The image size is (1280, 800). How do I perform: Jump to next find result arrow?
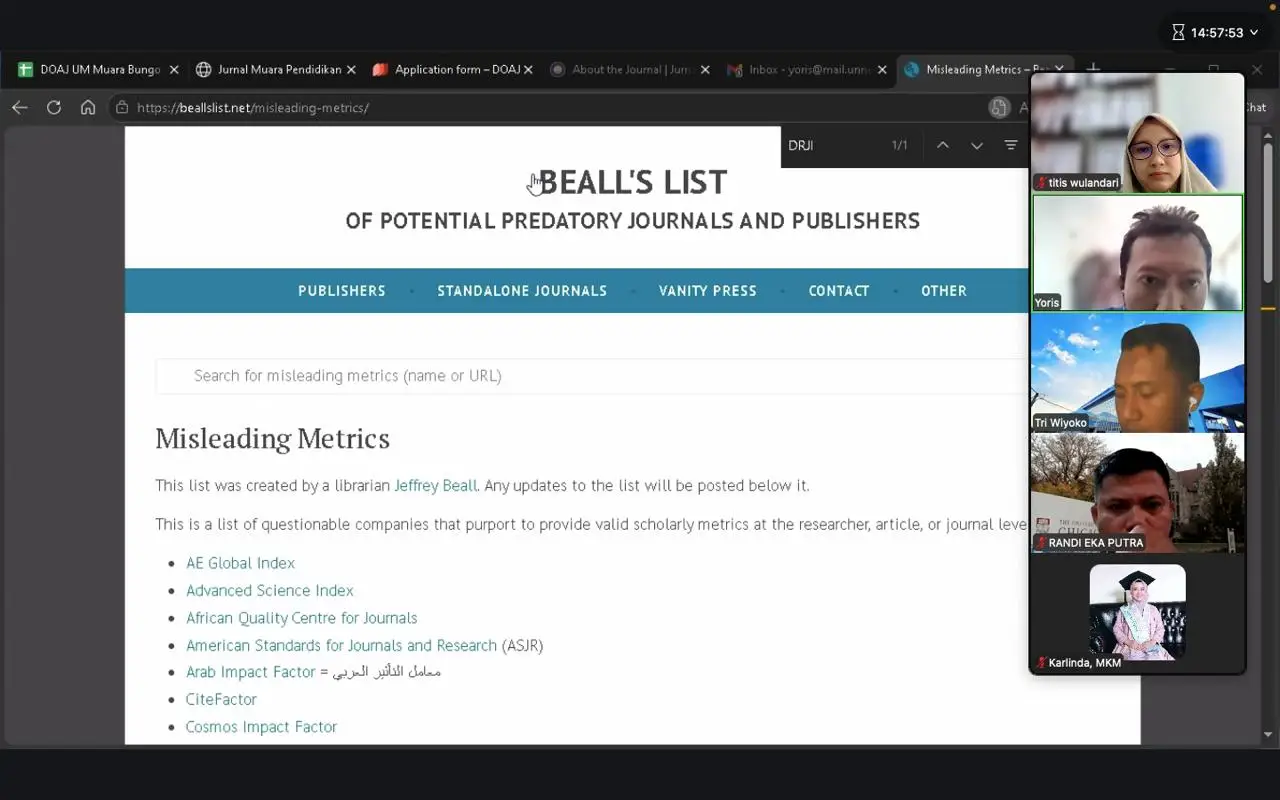tap(977, 145)
